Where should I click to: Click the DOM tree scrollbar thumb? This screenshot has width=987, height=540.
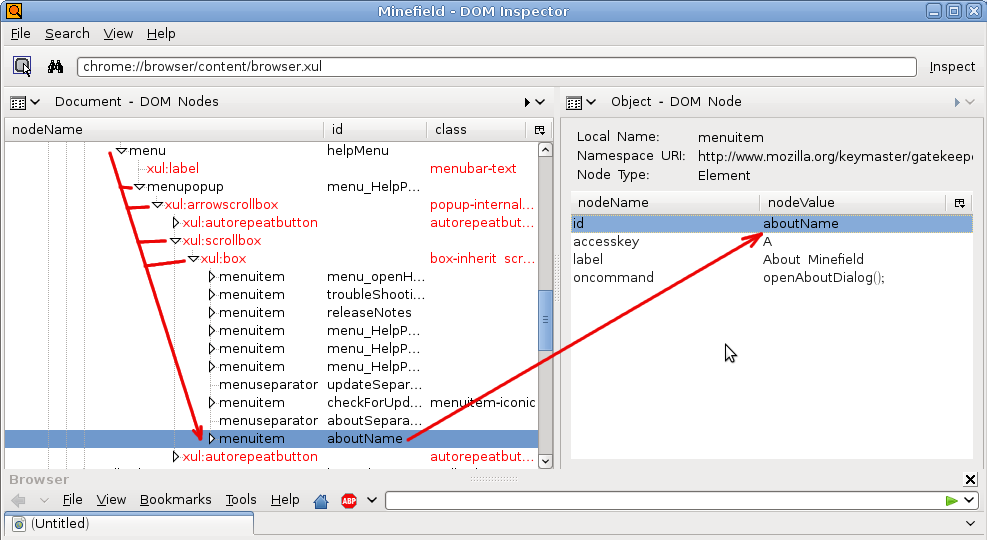[x=545, y=320]
